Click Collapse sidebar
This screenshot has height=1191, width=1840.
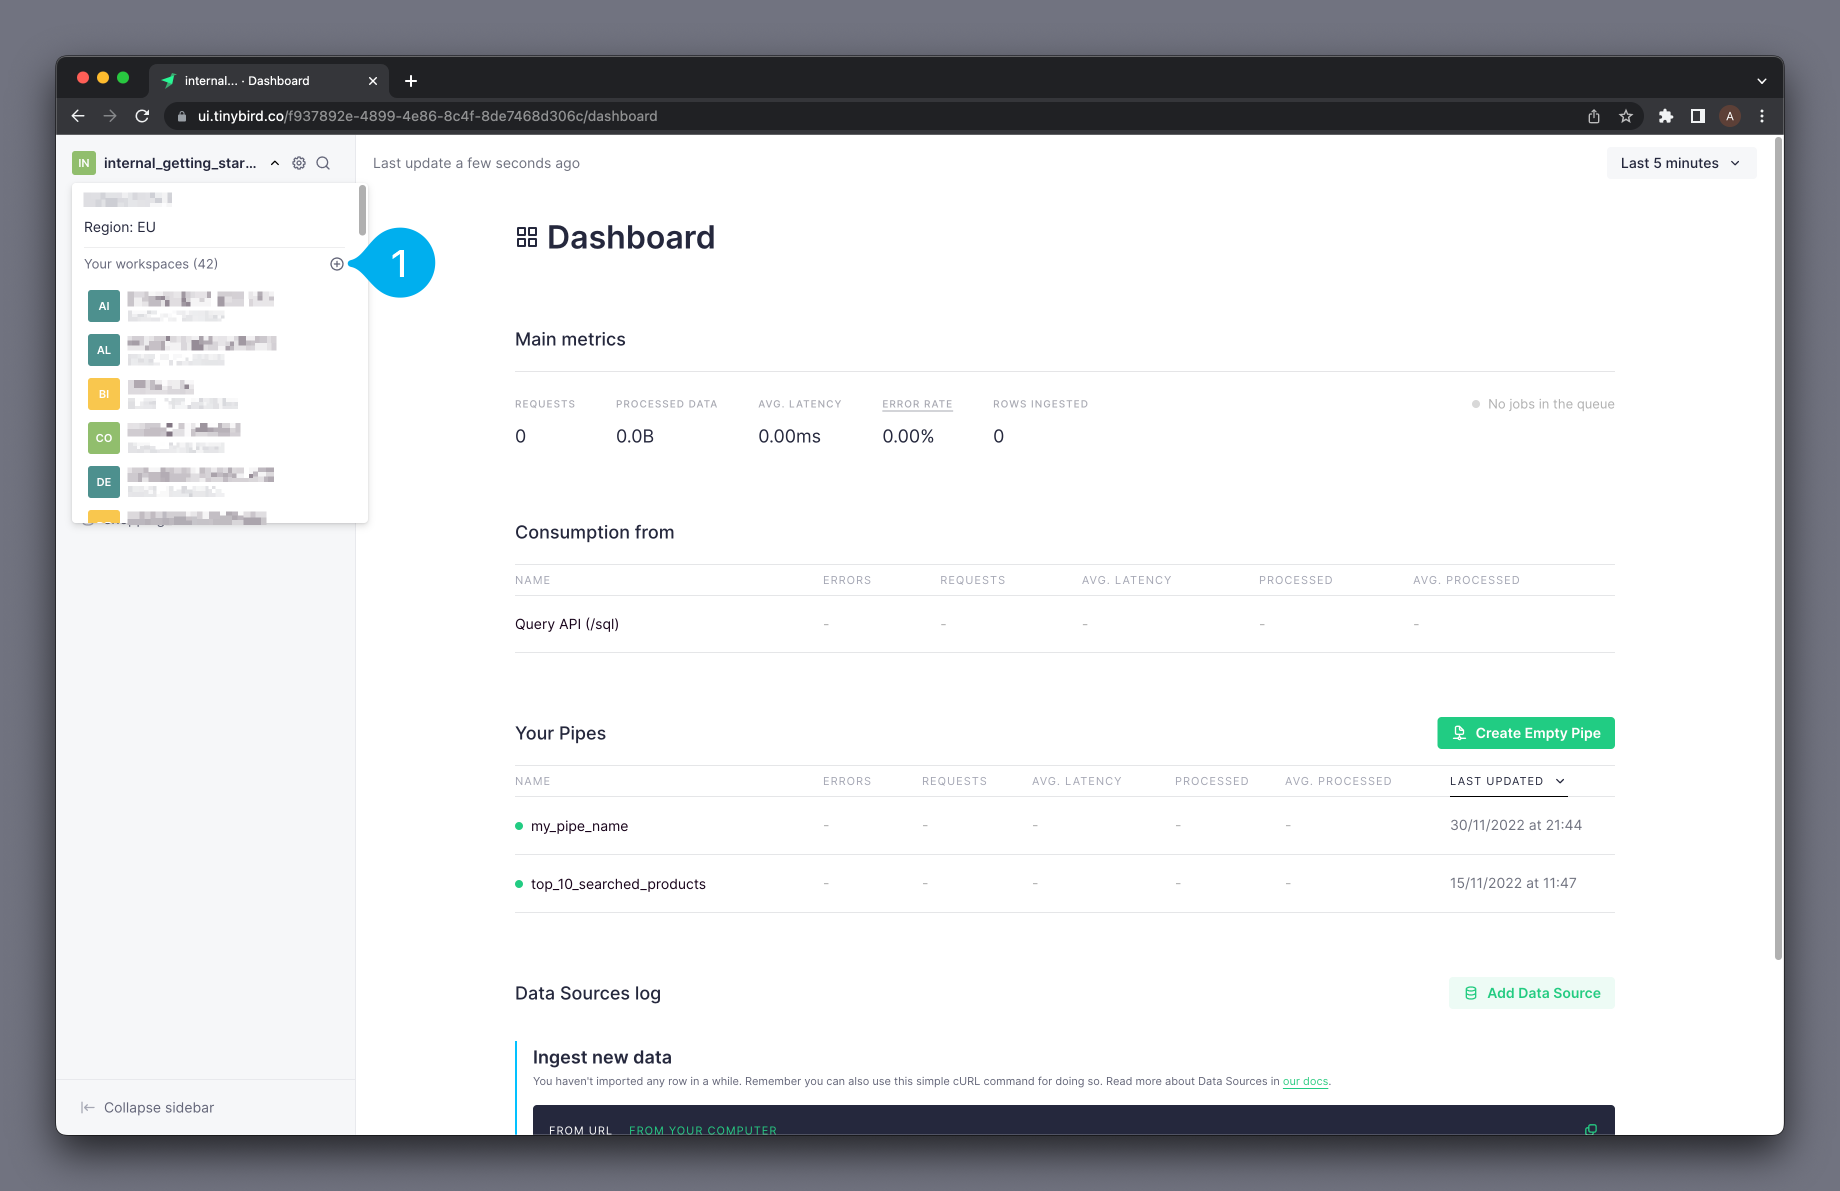click(147, 1107)
